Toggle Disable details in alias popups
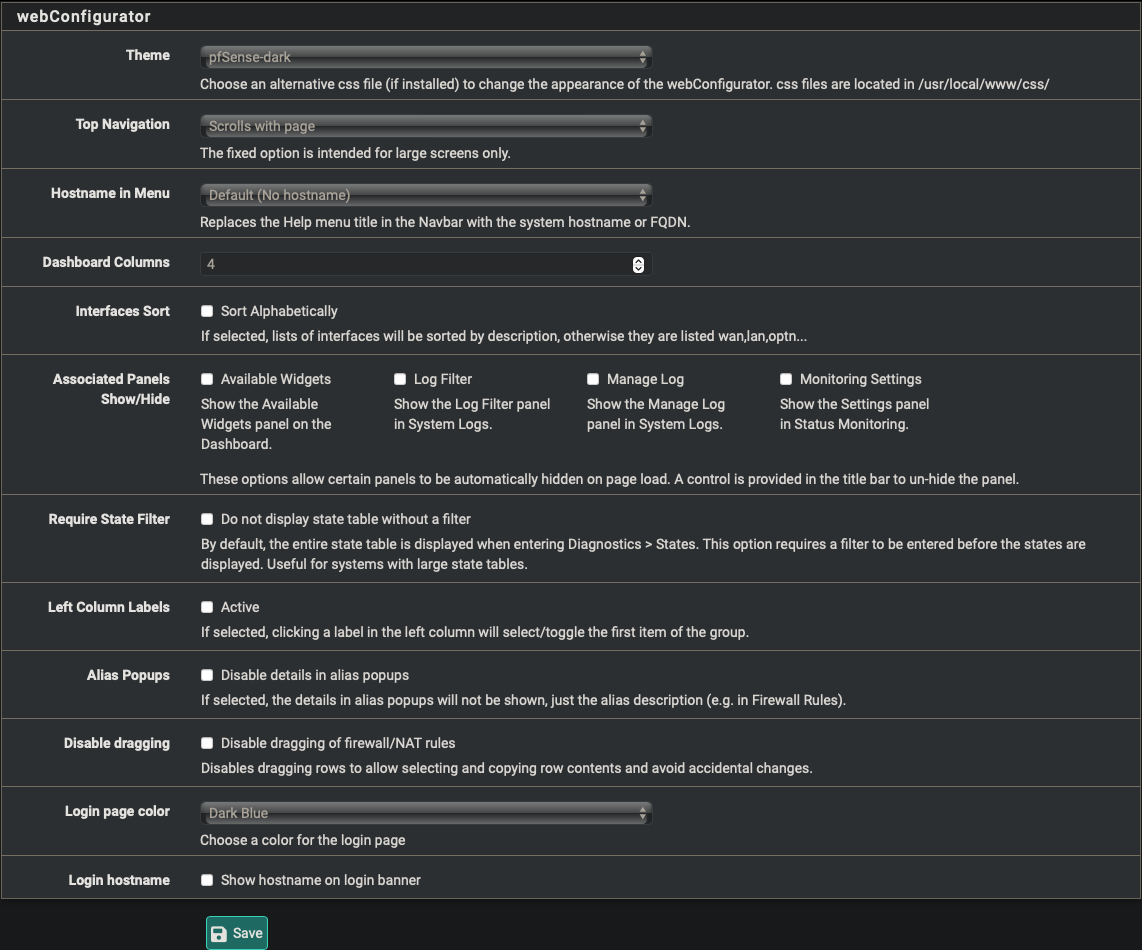The image size is (1142, 950). 207,676
